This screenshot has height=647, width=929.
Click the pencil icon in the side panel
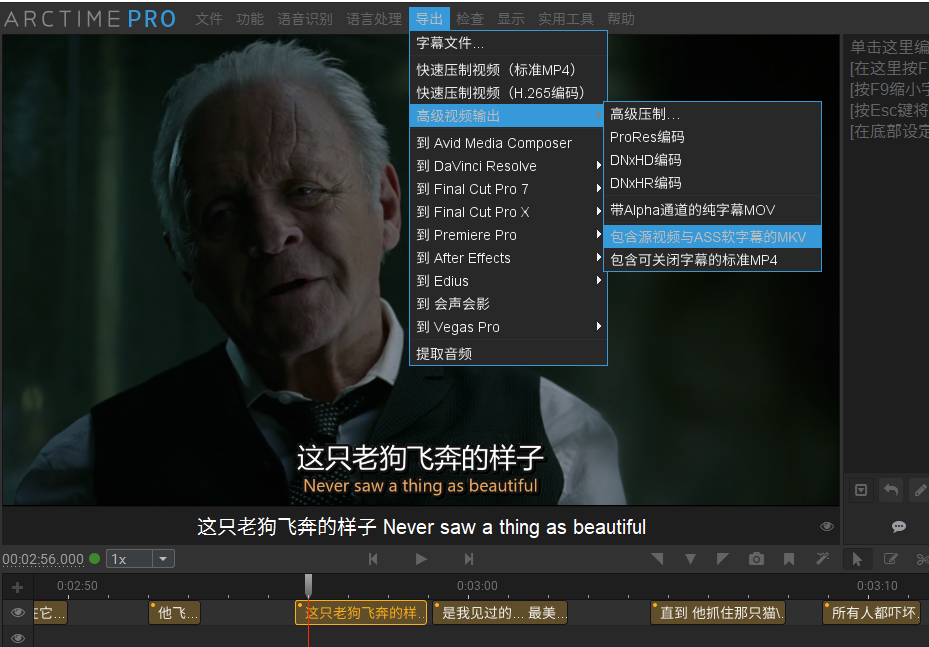coord(920,490)
